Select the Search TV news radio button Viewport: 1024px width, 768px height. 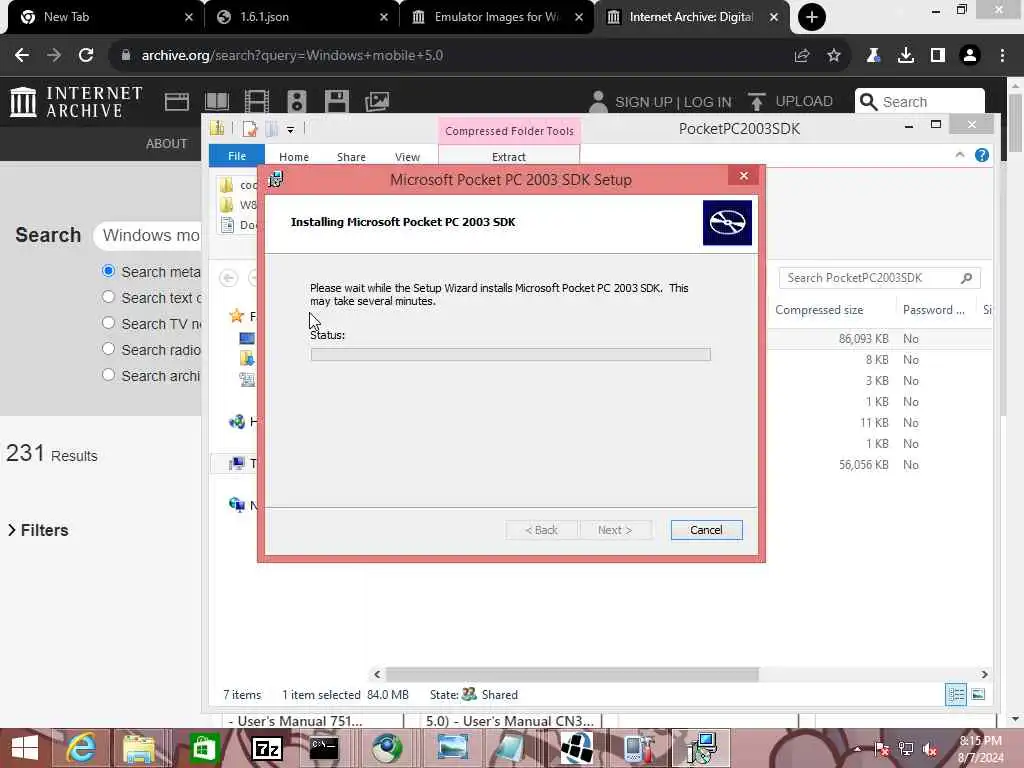tap(108, 323)
